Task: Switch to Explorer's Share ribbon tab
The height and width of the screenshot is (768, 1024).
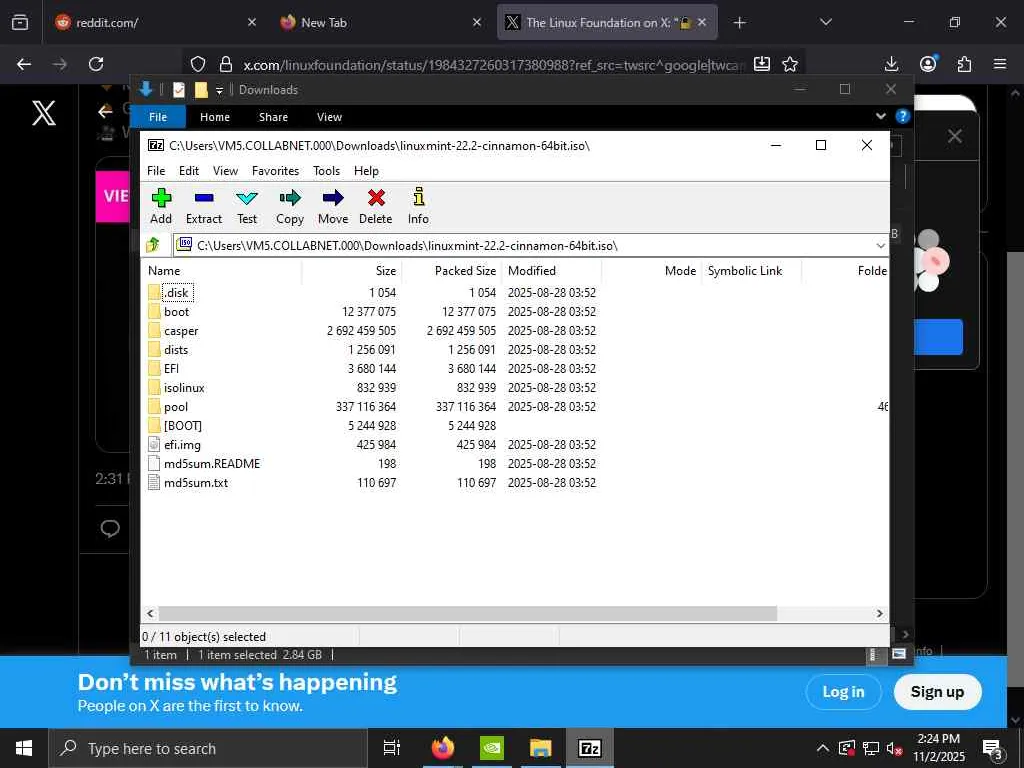Action: [x=273, y=117]
